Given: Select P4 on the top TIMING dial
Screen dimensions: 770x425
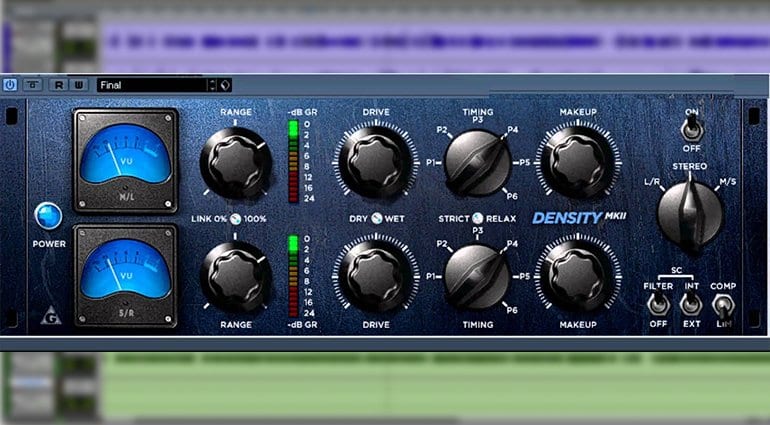Looking at the screenshot, I should pos(513,130).
